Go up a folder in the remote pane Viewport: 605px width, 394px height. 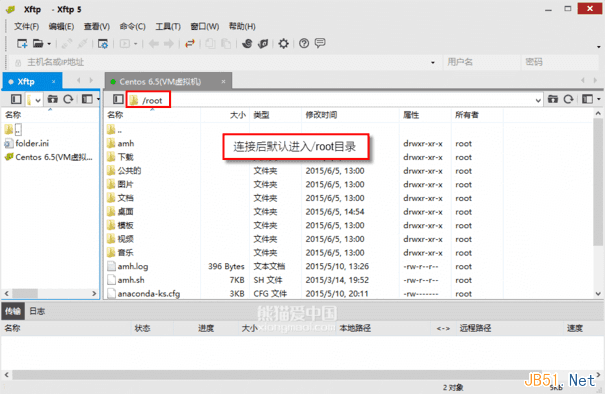tap(553, 100)
